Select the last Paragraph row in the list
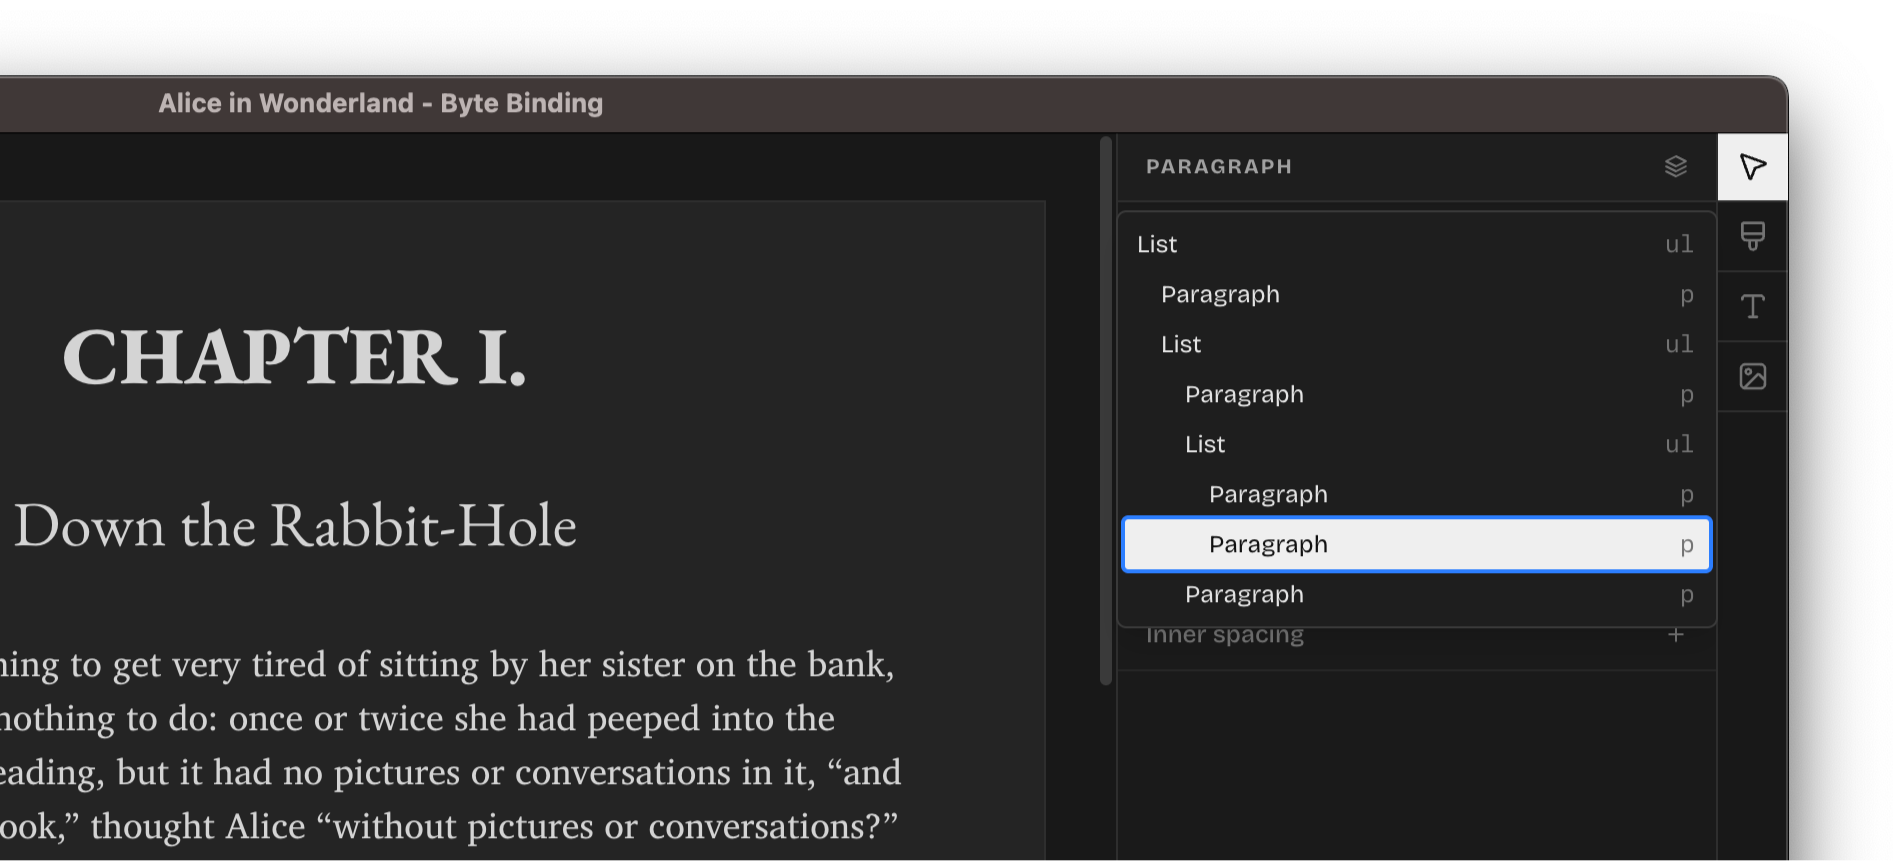 pos(1416,594)
